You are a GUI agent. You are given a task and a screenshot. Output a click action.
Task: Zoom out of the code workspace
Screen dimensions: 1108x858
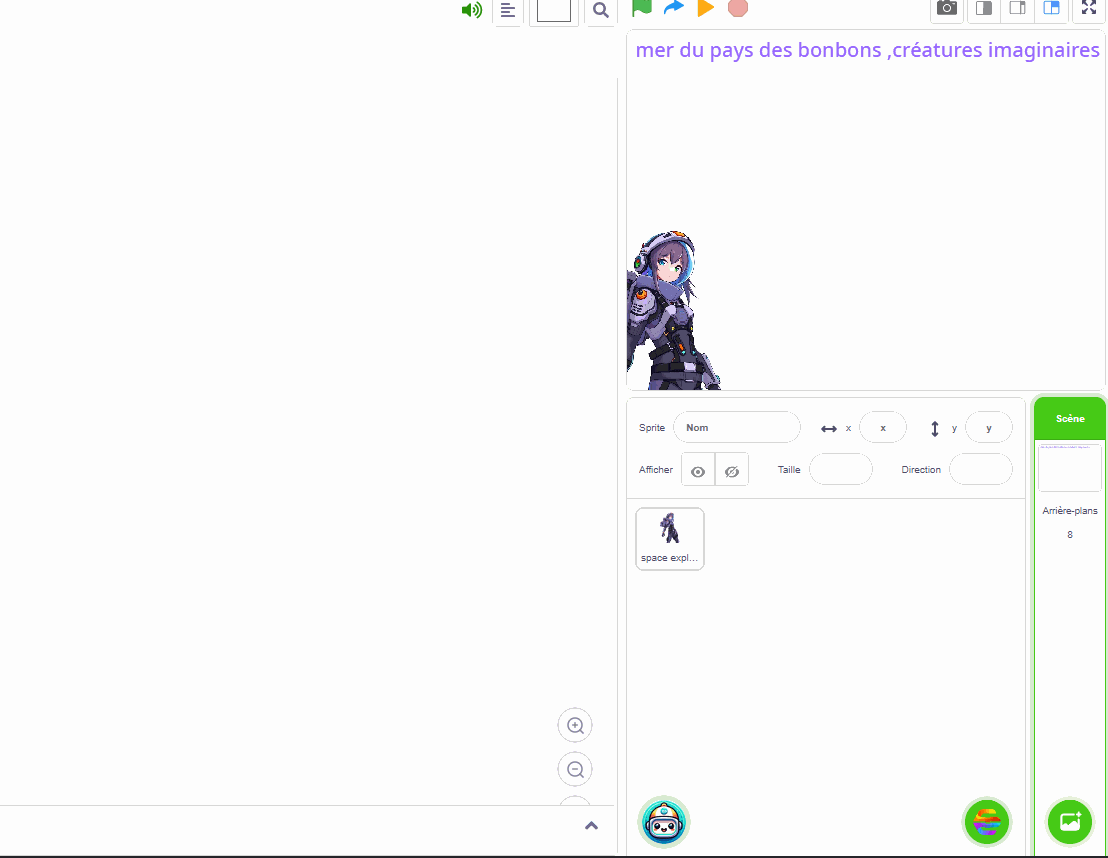click(575, 769)
